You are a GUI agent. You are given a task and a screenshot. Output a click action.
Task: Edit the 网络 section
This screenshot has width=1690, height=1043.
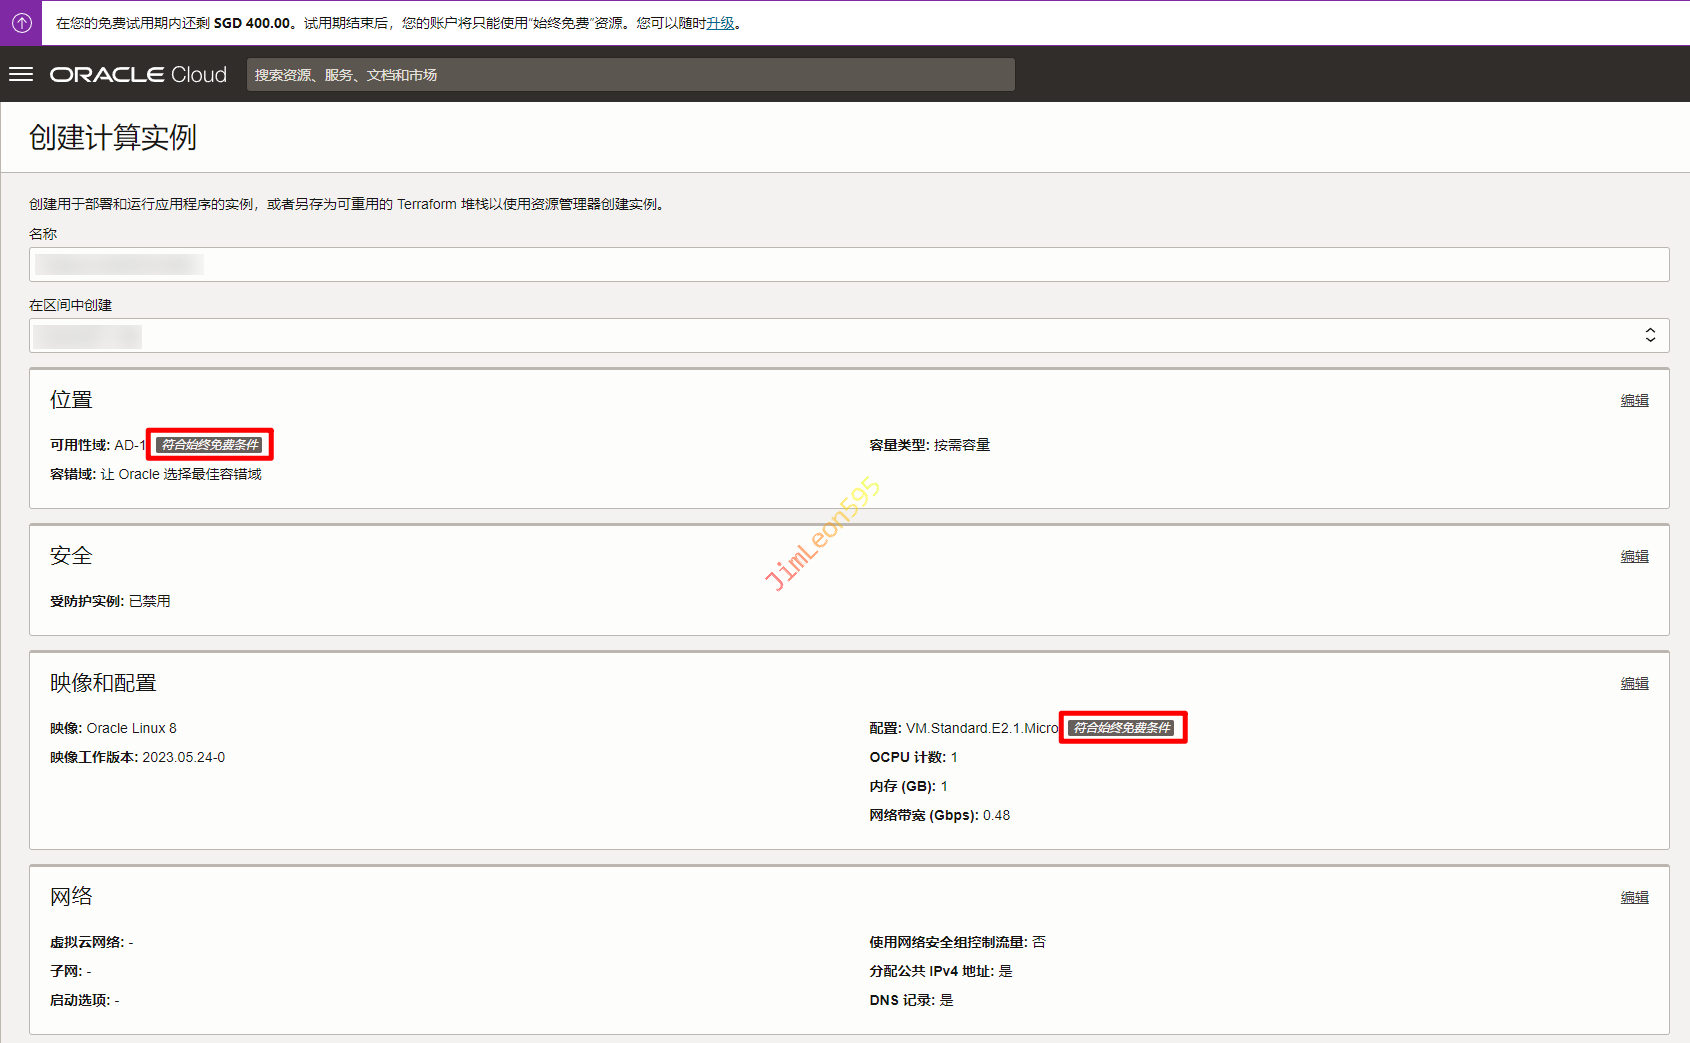pyautogui.click(x=1634, y=897)
